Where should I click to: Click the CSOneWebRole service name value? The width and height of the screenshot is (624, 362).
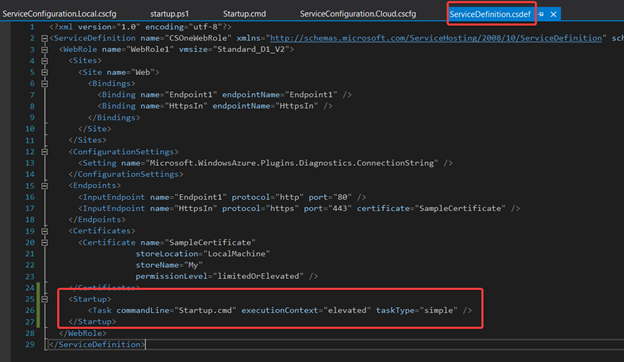pos(198,38)
